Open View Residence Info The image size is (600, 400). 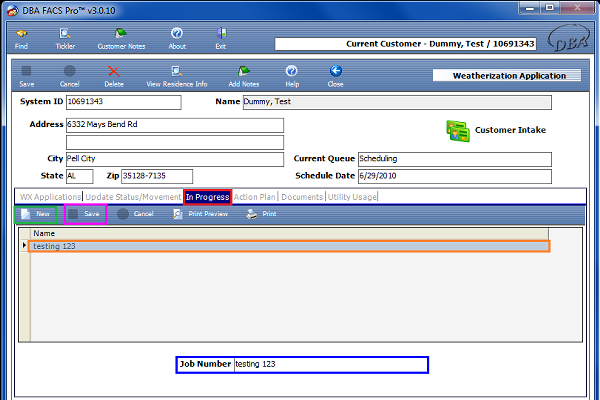[x=176, y=77]
